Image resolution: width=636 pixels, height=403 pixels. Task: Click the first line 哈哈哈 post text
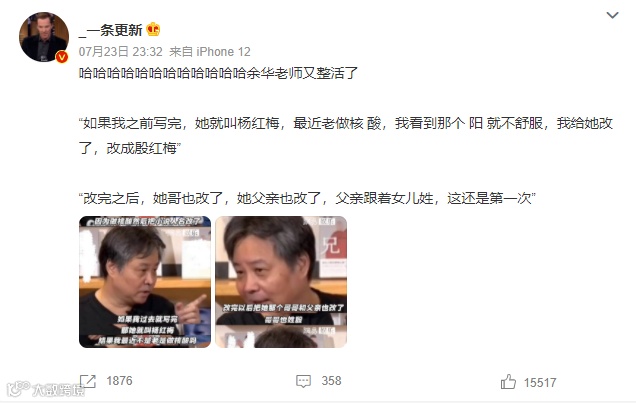218,73
